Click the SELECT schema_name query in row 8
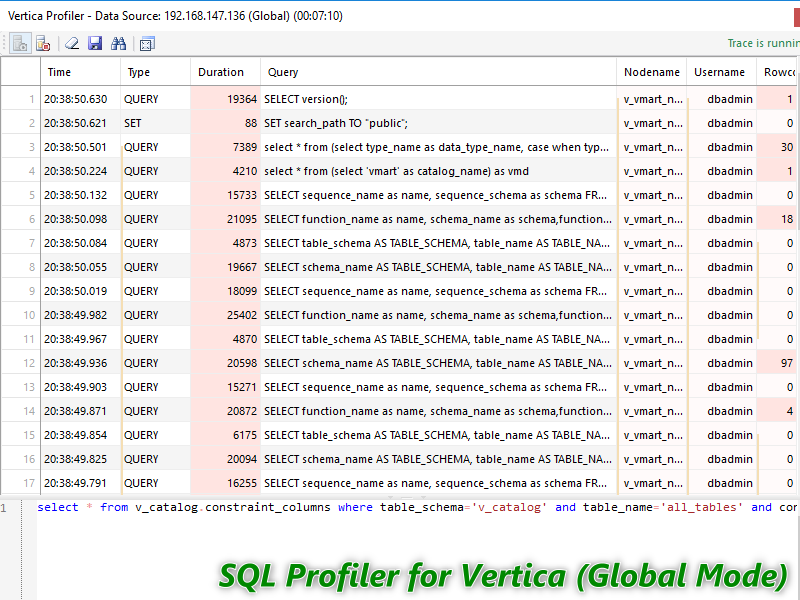The height and width of the screenshot is (600, 800). pos(439,267)
